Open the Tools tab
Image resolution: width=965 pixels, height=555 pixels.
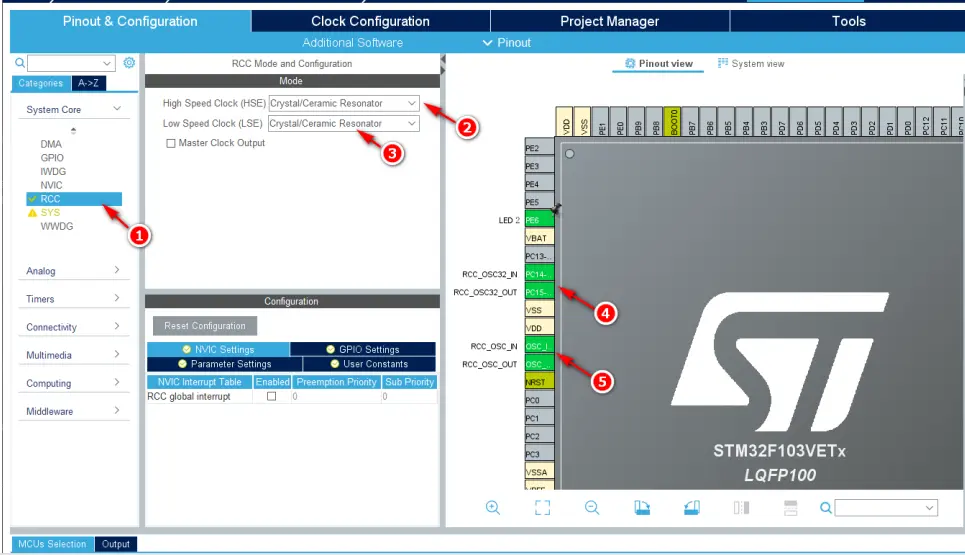click(x=848, y=21)
